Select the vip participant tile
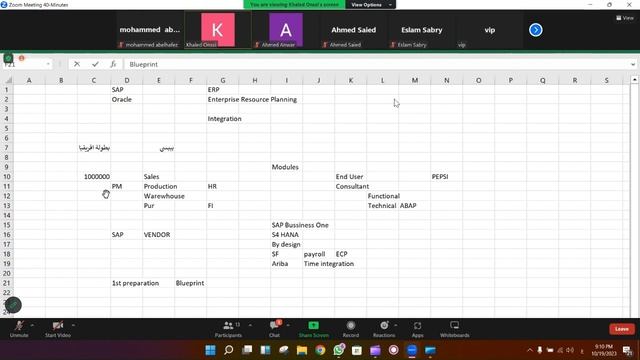Viewport: 640px width, 360px height. pos(489,30)
